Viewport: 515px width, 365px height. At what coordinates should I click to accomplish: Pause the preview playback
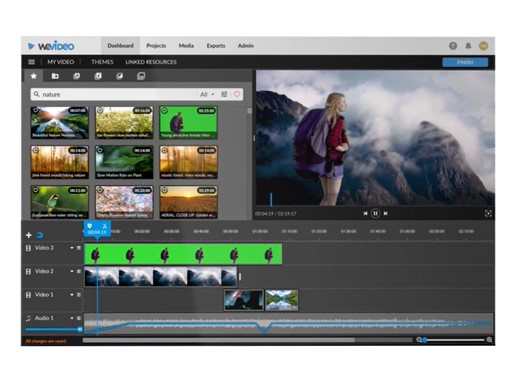tap(375, 213)
